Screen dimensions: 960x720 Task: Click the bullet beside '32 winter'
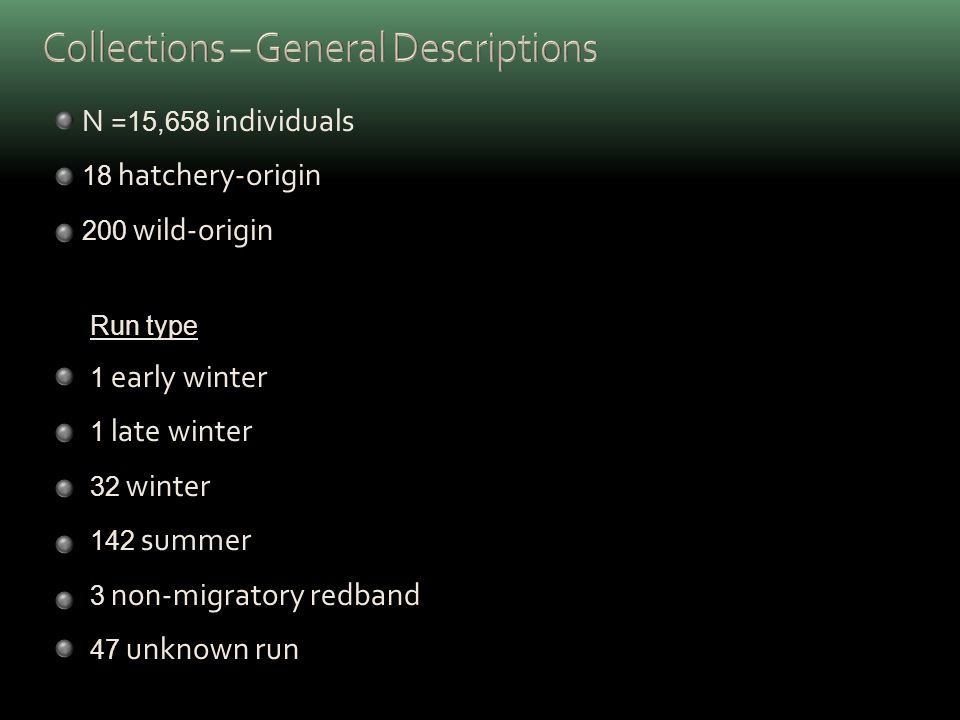point(64,488)
